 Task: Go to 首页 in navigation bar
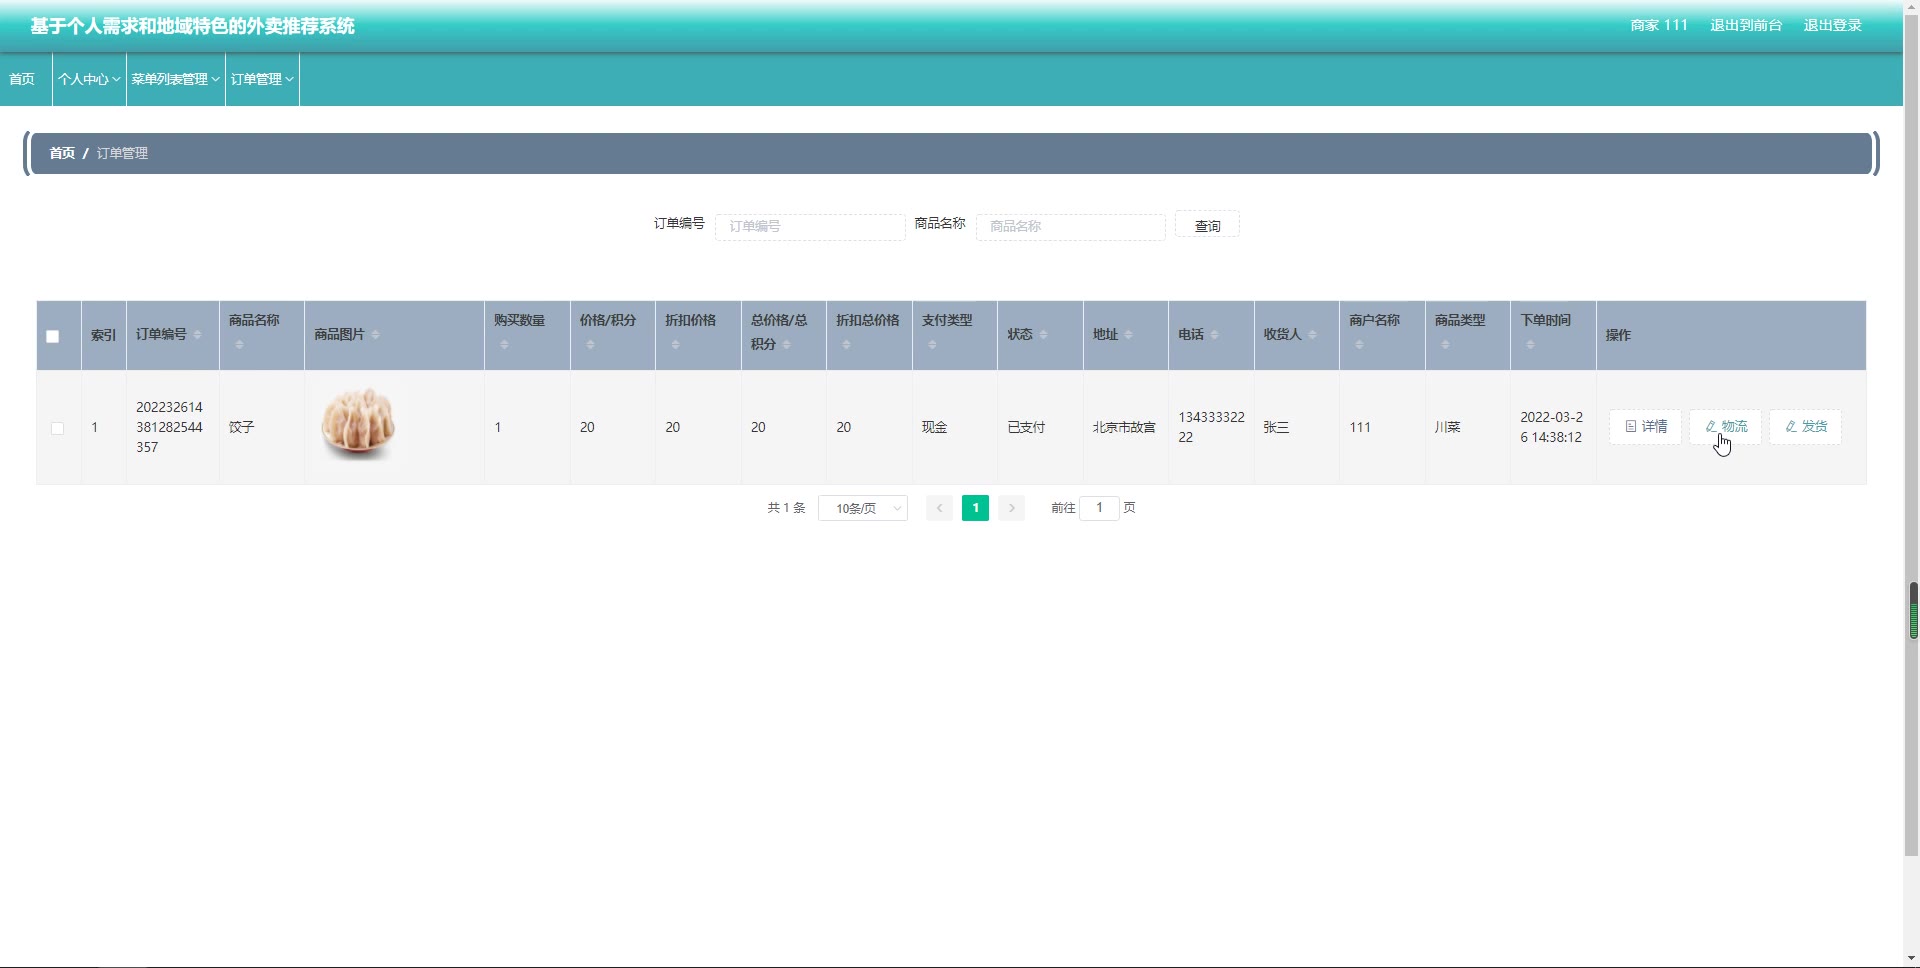22,79
